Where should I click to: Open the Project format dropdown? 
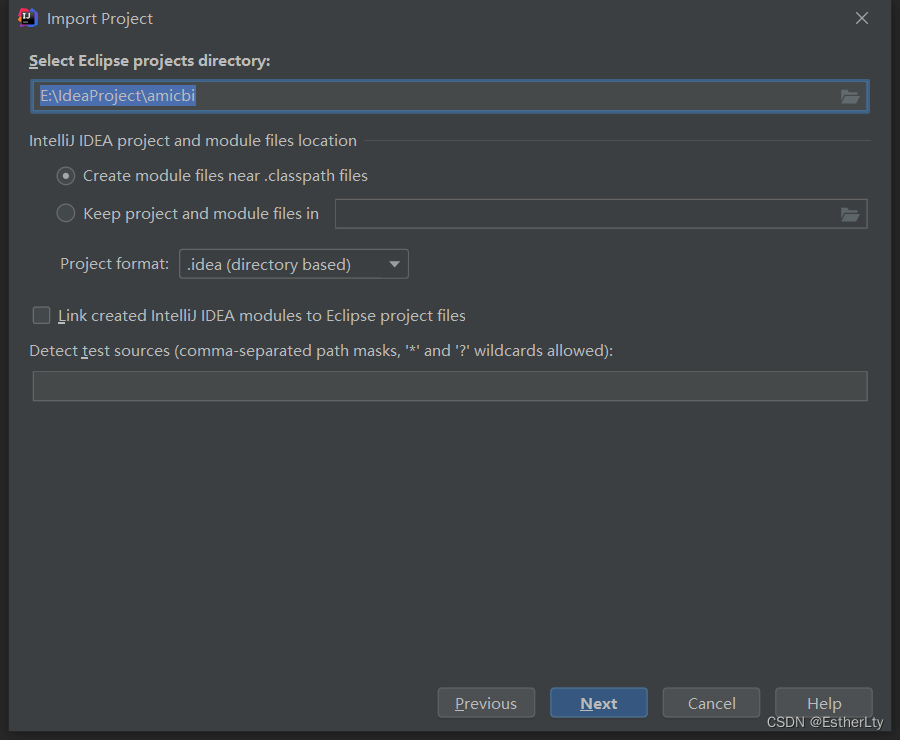(x=294, y=264)
